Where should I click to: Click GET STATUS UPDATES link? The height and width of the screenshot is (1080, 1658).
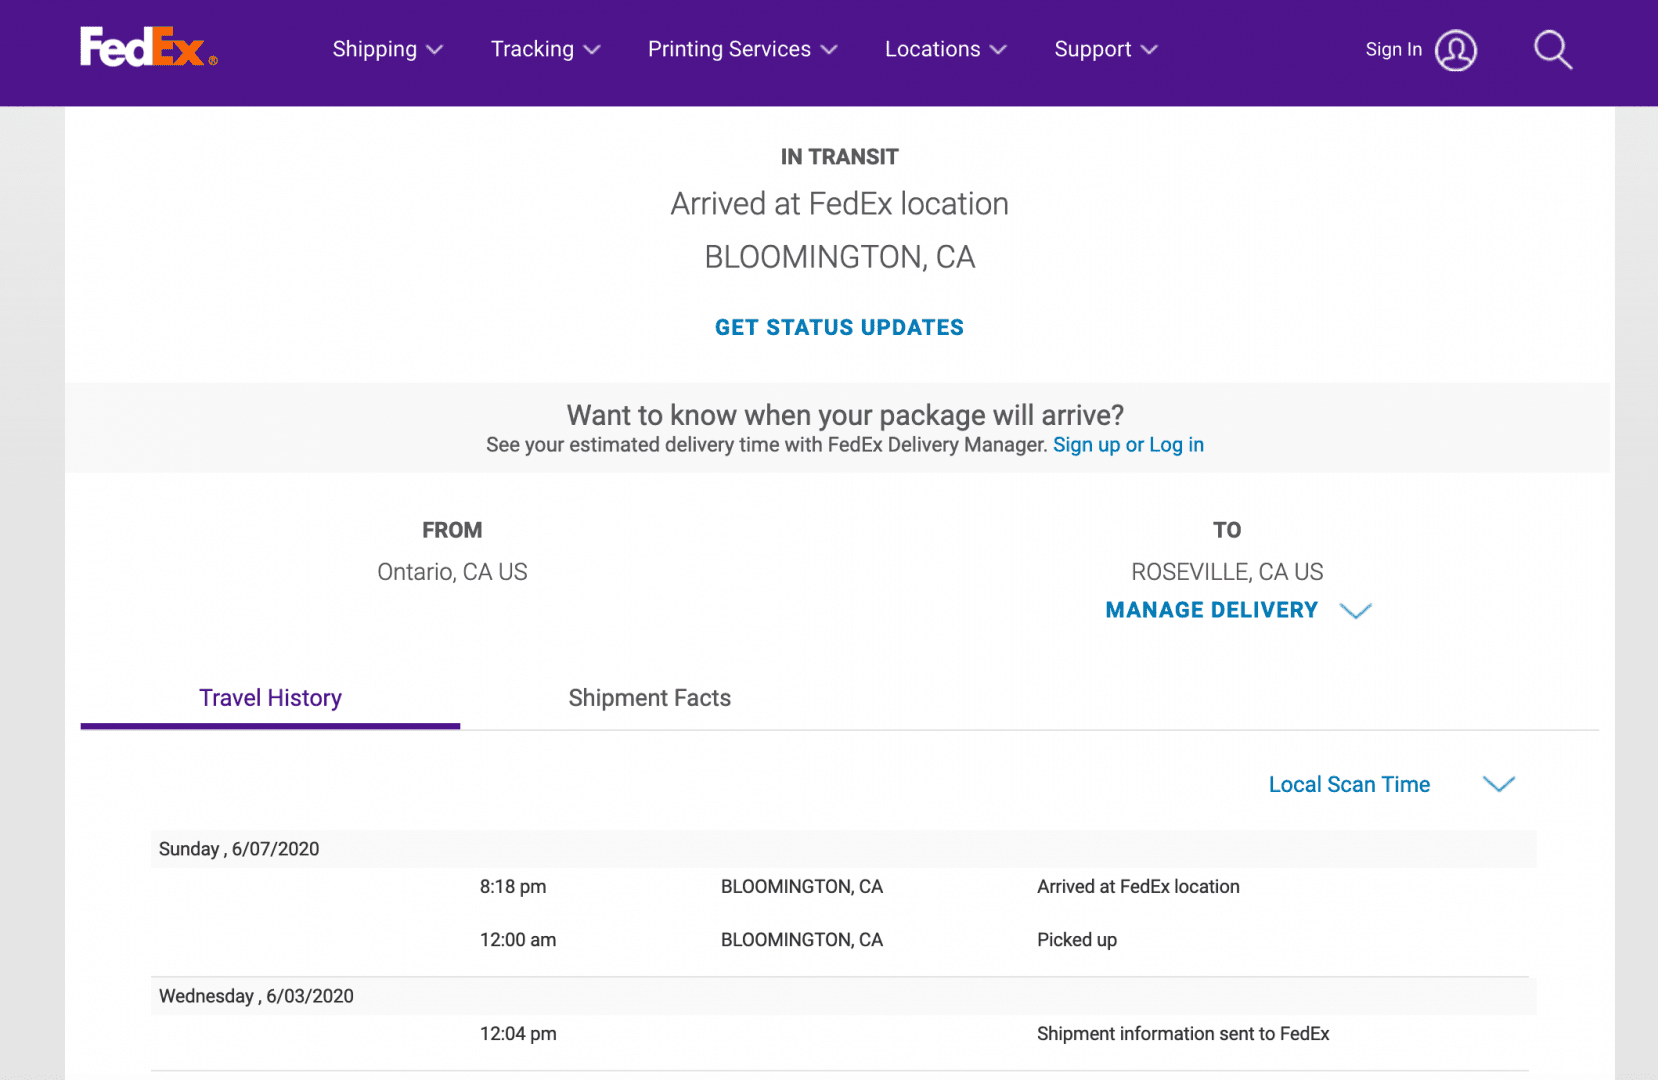click(839, 328)
